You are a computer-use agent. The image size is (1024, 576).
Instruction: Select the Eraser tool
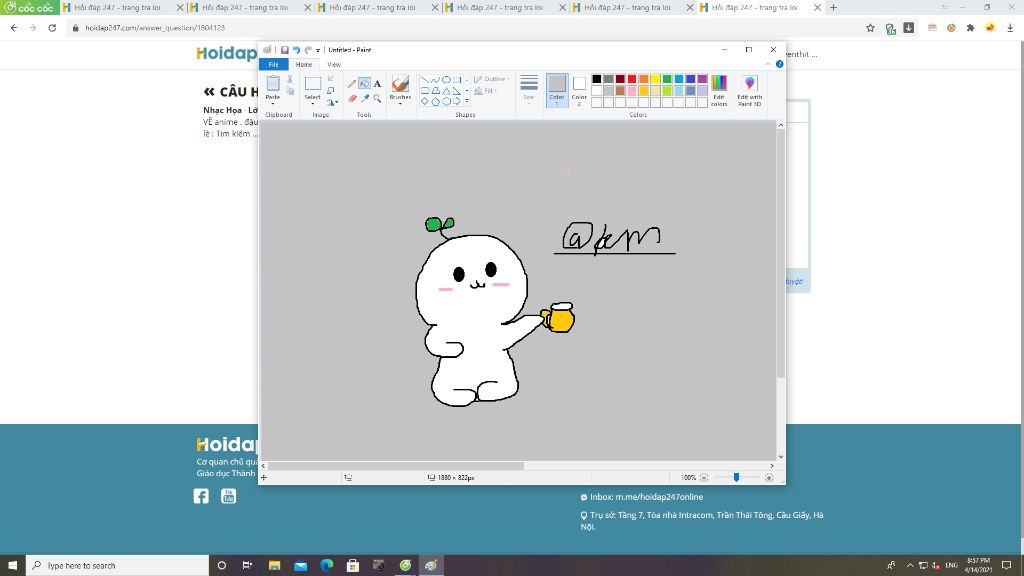[x=352, y=99]
